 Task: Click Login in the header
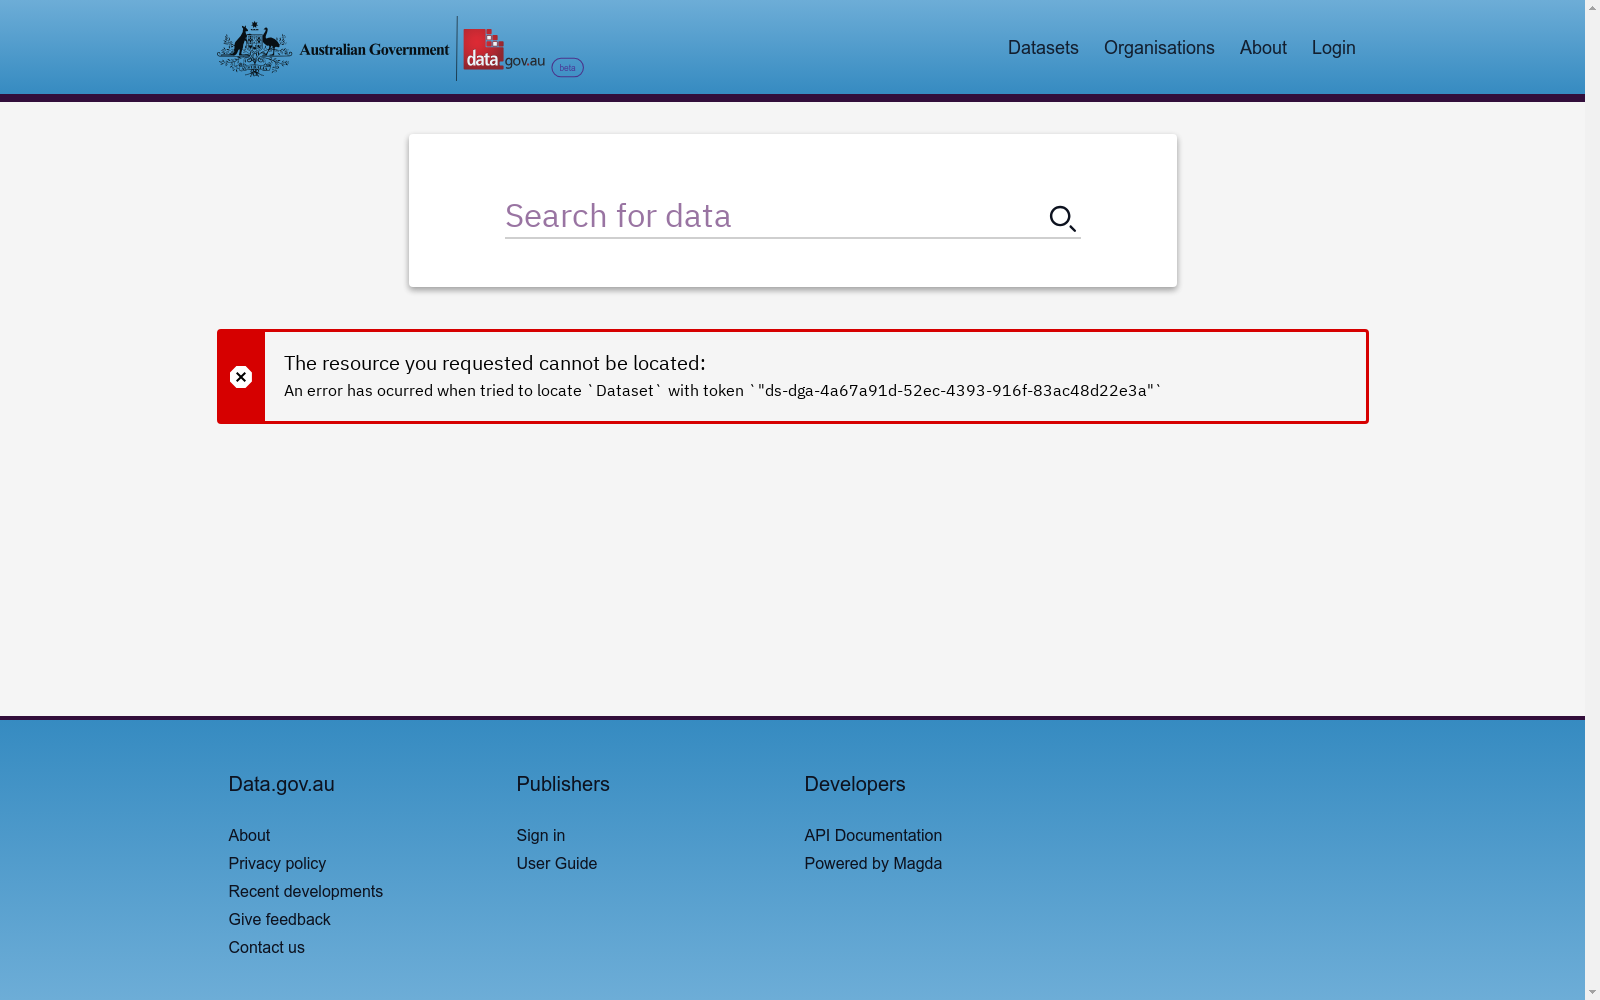1333,48
